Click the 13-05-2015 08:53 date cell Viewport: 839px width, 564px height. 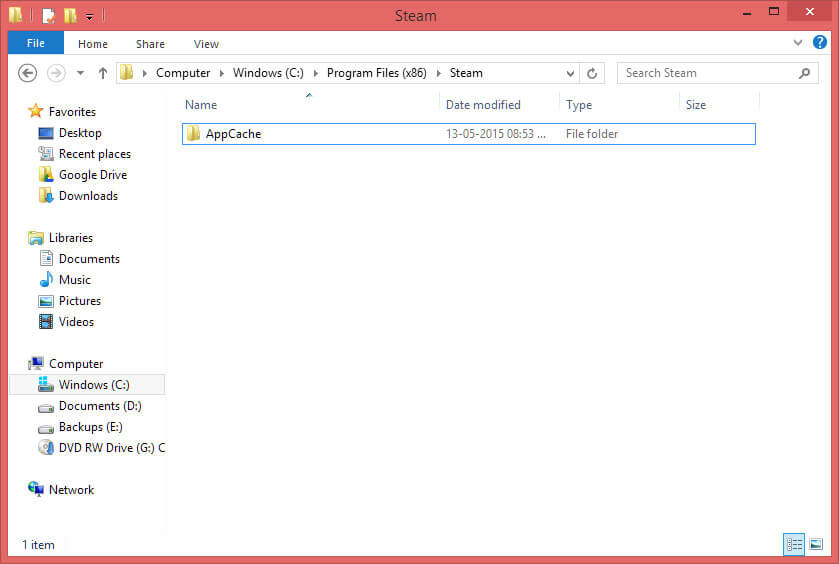click(x=495, y=134)
